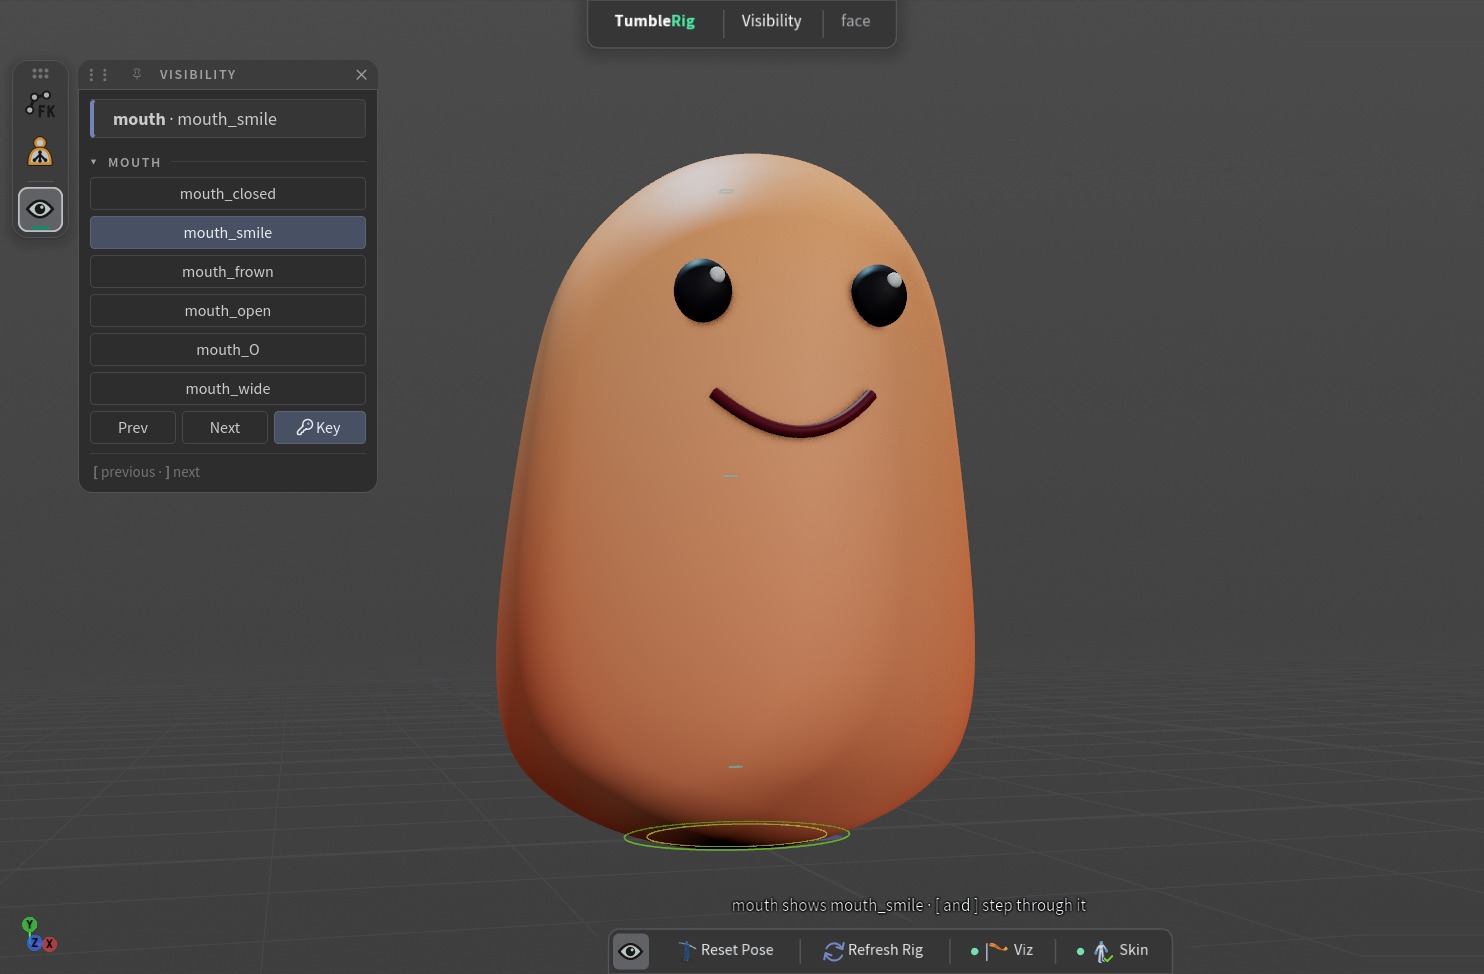Open the Visibility tab in the top bar
This screenshot has width=1484, height=974.
[771, 21]
